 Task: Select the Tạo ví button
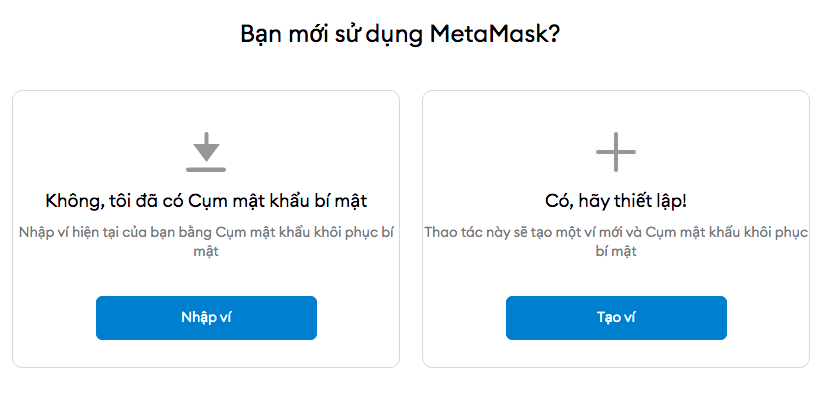coord(616,318)
